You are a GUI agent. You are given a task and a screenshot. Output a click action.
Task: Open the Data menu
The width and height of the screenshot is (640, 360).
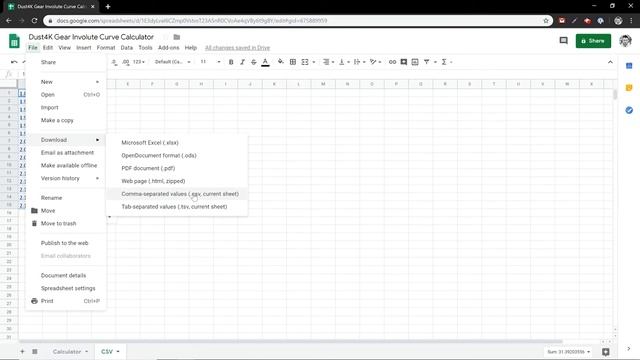(x=127, y=48)
